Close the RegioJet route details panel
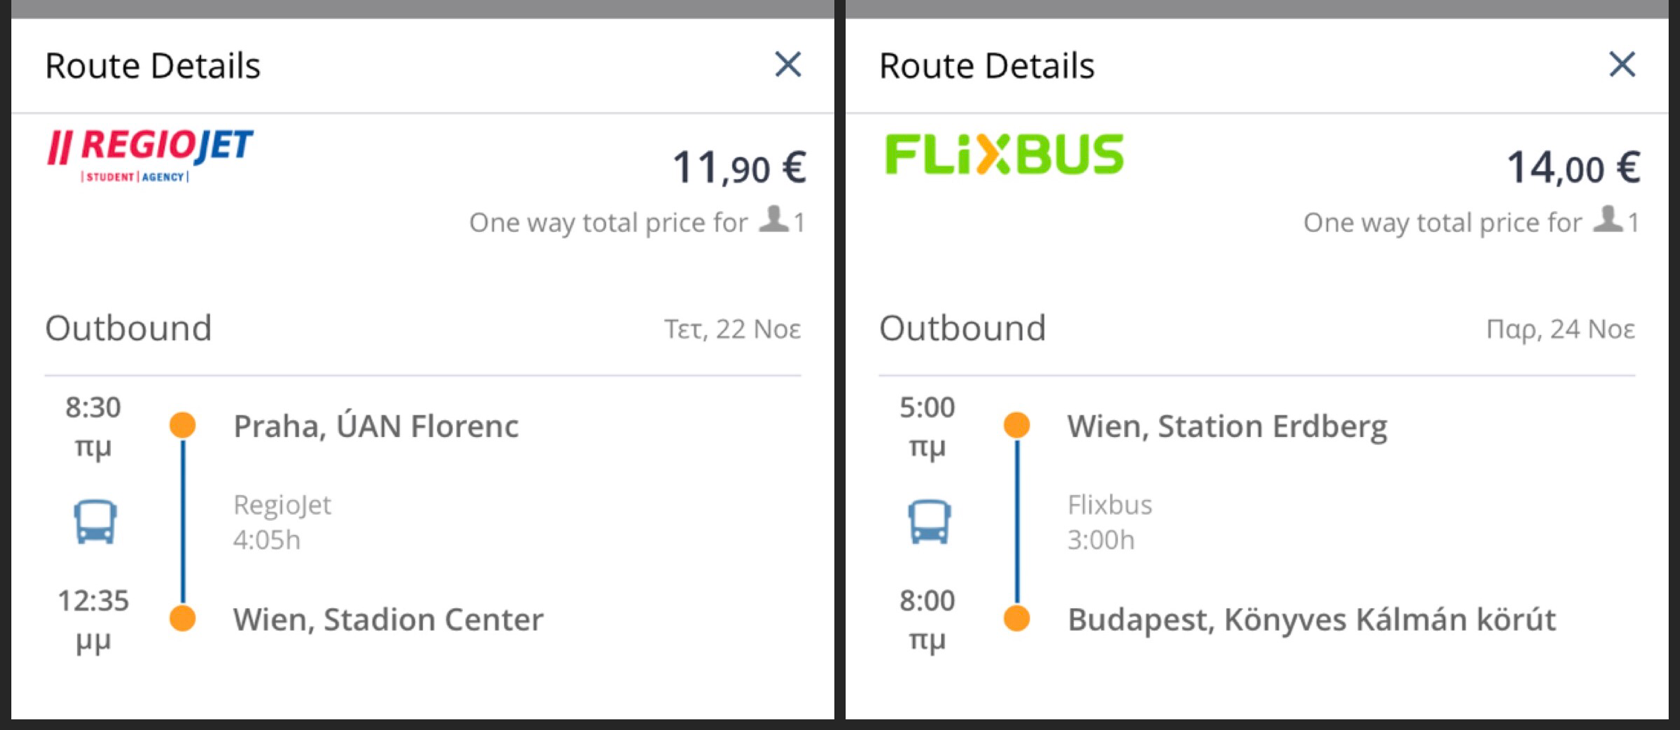 point(788,65)
